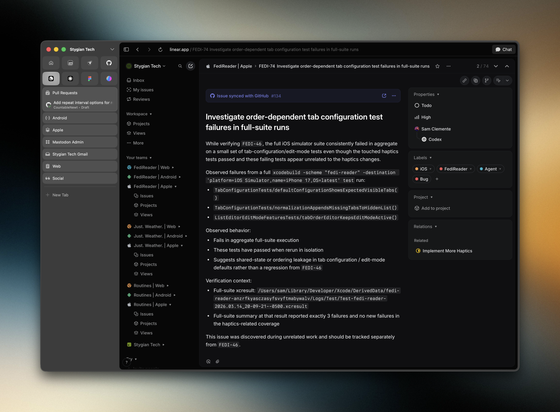Add a label with plus button

[437, 179]
